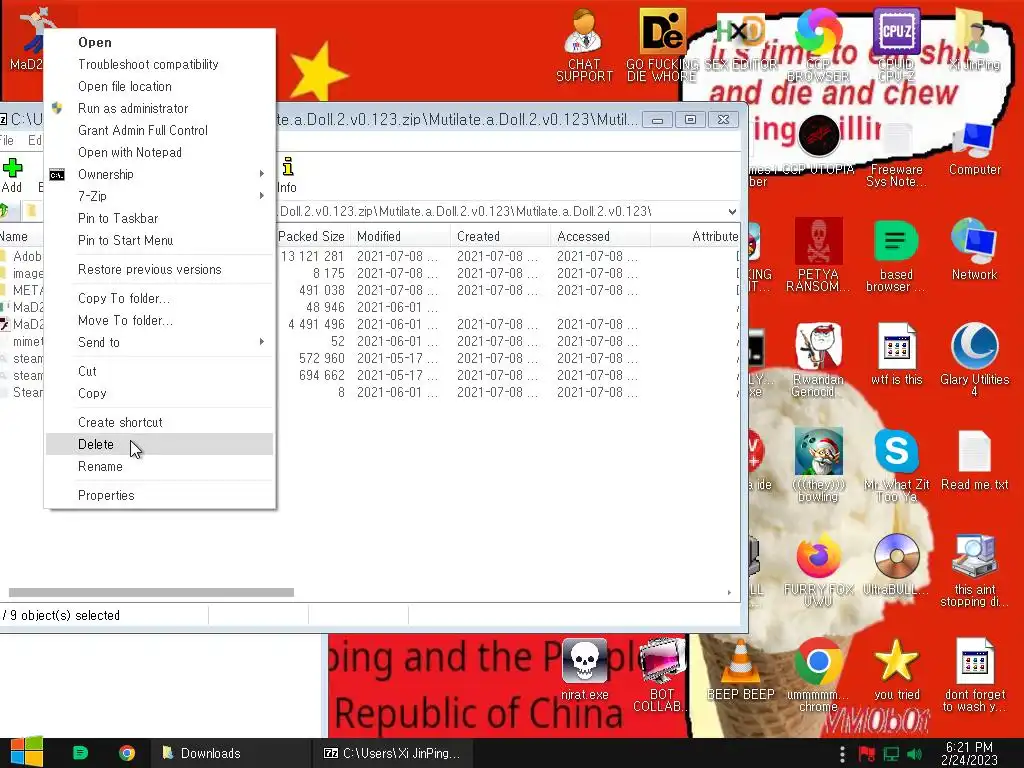Screen dimensions: 1024x768
Task: Select Copy from context menu
Action: pos(159,393)
